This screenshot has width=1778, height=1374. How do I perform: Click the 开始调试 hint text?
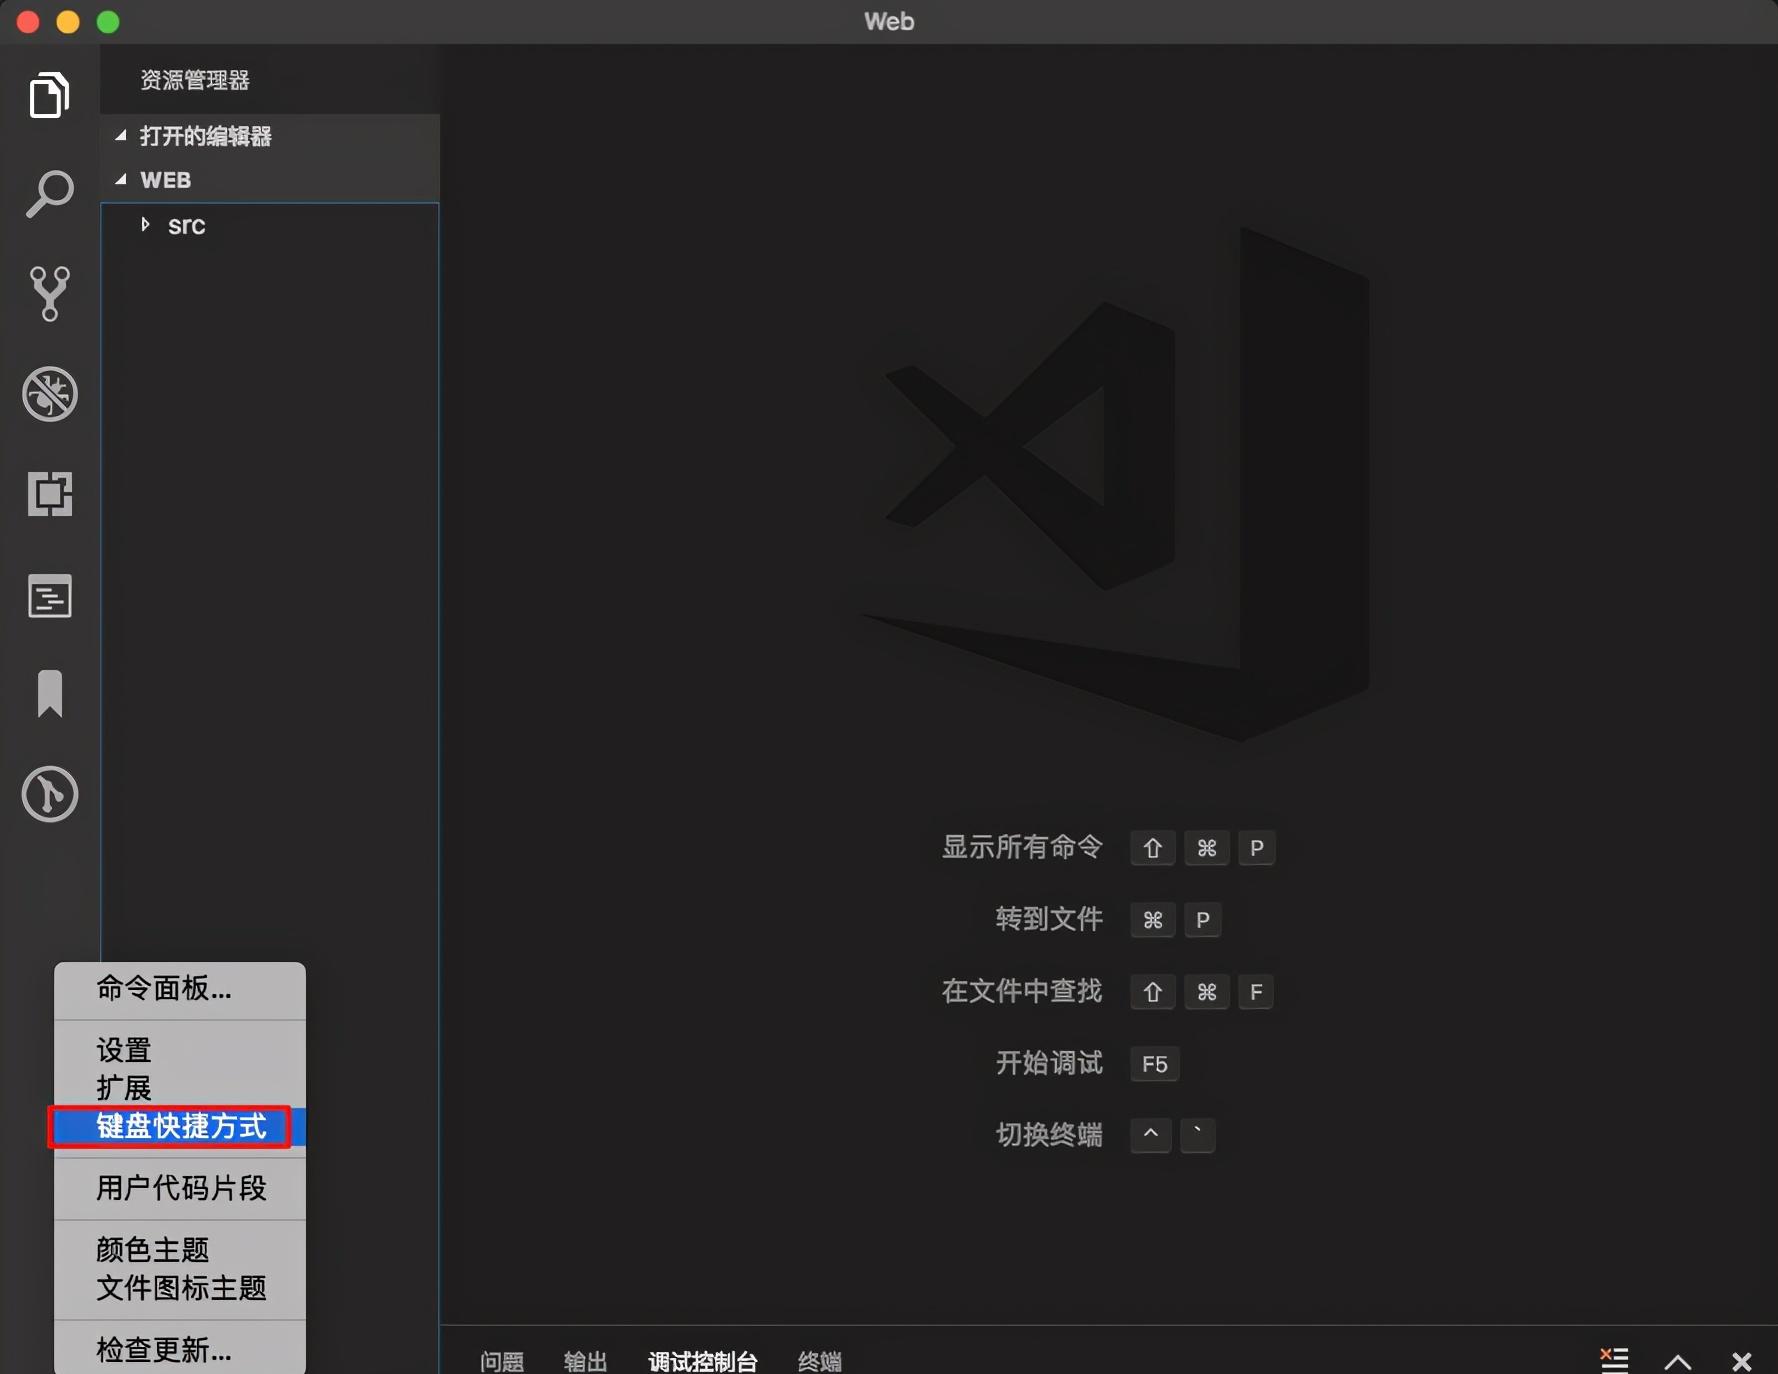tap(1049, 1063)
